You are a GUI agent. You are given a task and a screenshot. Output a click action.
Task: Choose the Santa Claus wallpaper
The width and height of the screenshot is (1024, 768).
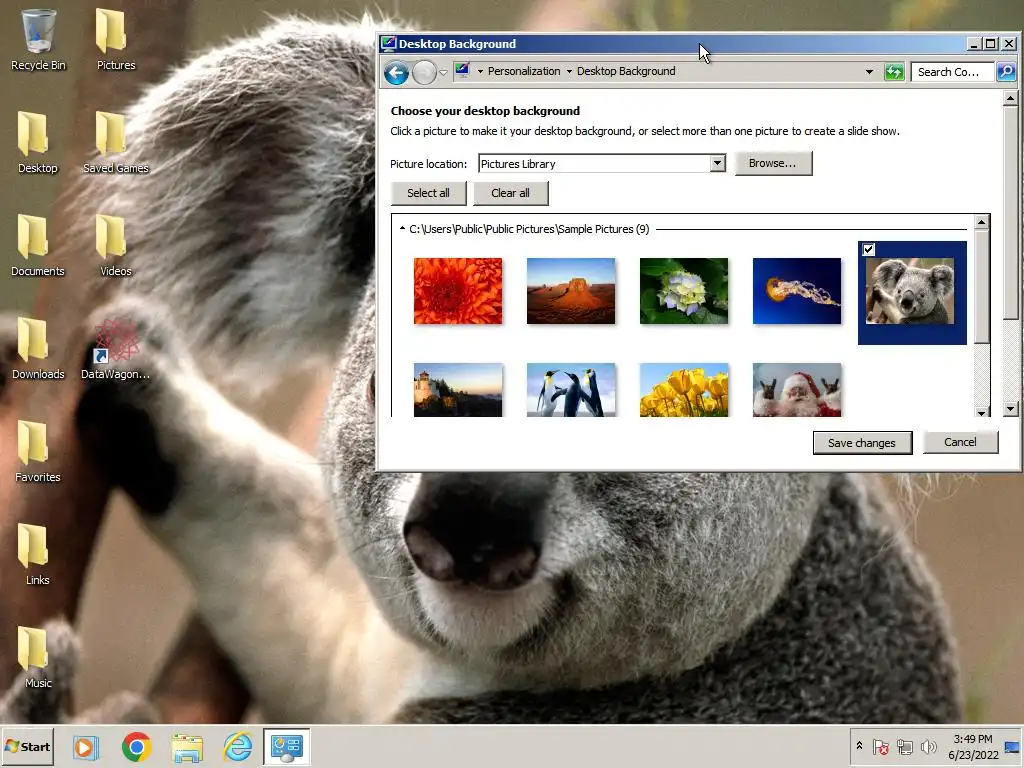(797, 390)
